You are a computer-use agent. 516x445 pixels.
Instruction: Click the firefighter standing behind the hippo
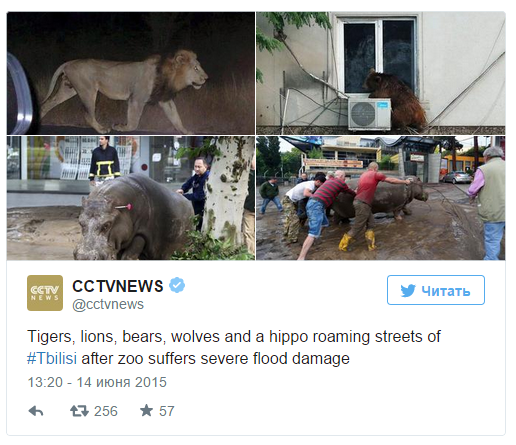(105, 159)
